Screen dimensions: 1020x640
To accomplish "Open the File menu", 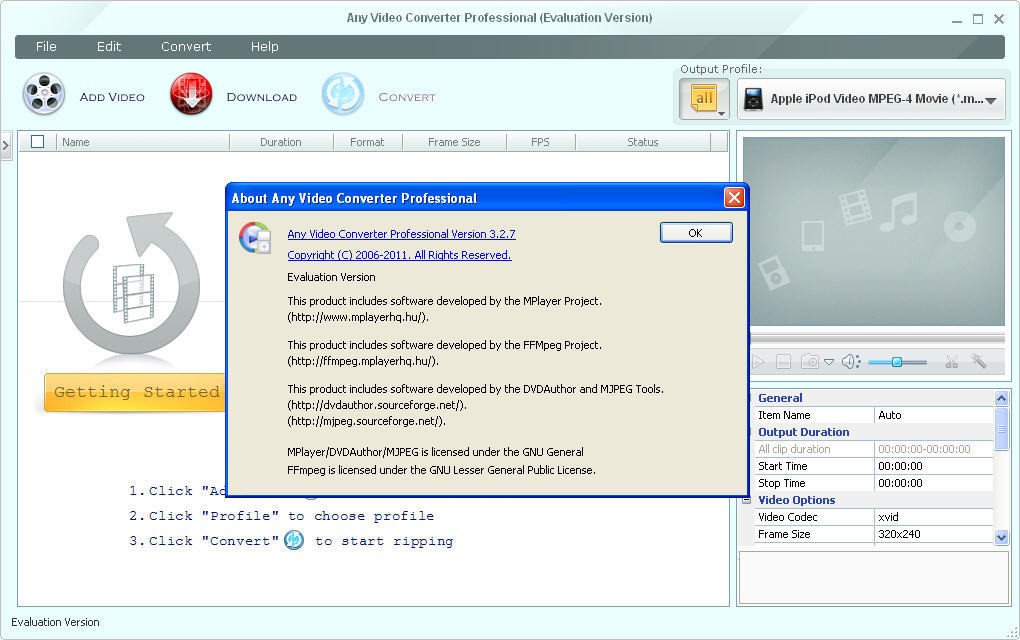I will click(x=46, y=47).
